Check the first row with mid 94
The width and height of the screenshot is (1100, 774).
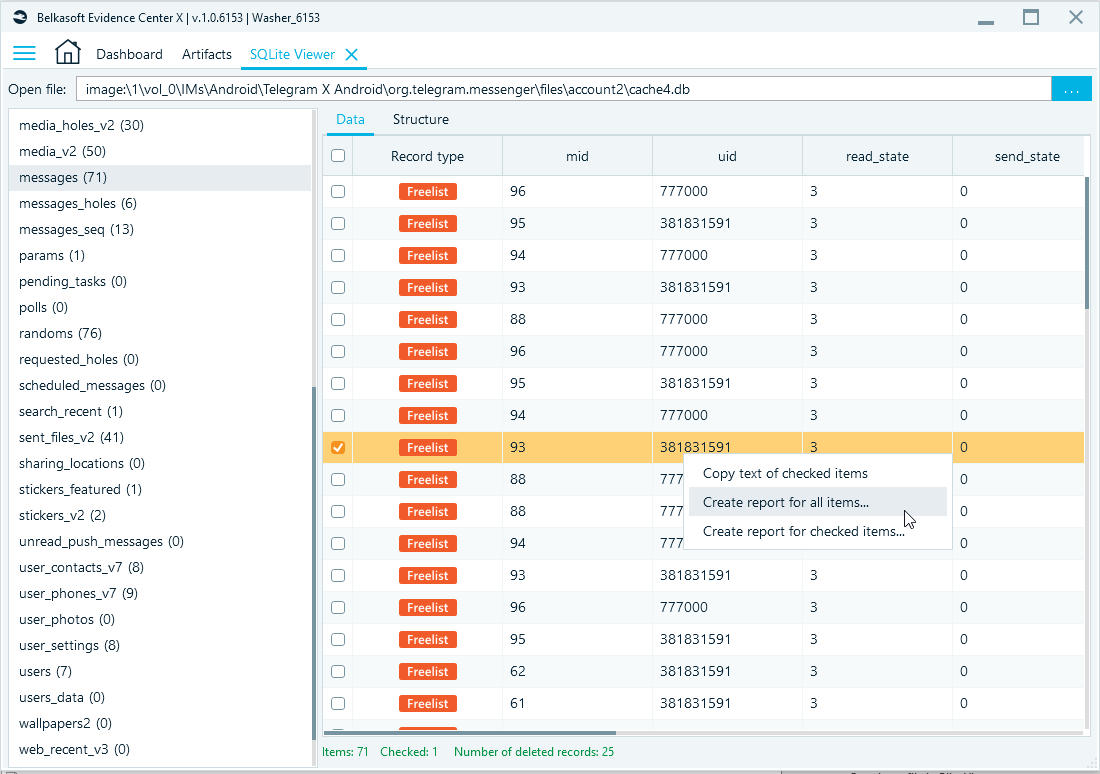tap(338, 255)
